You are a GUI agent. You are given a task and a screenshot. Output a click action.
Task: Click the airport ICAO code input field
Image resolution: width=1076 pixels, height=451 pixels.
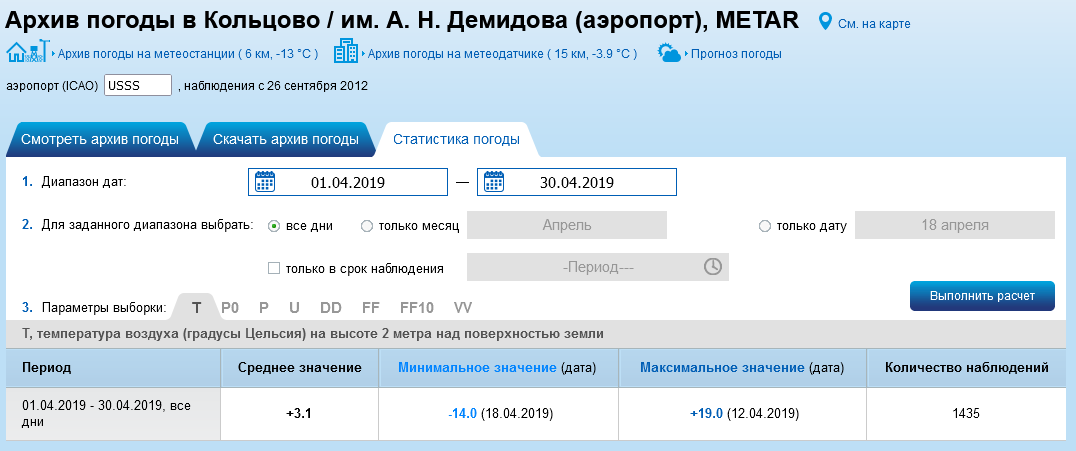[x=138, y=85]
